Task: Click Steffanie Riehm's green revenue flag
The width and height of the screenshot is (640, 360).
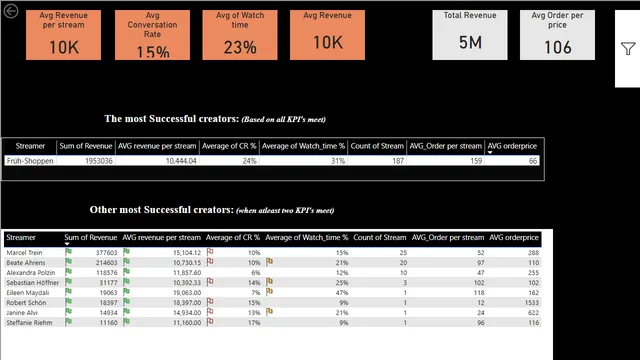Action: (x=68, y=322)
